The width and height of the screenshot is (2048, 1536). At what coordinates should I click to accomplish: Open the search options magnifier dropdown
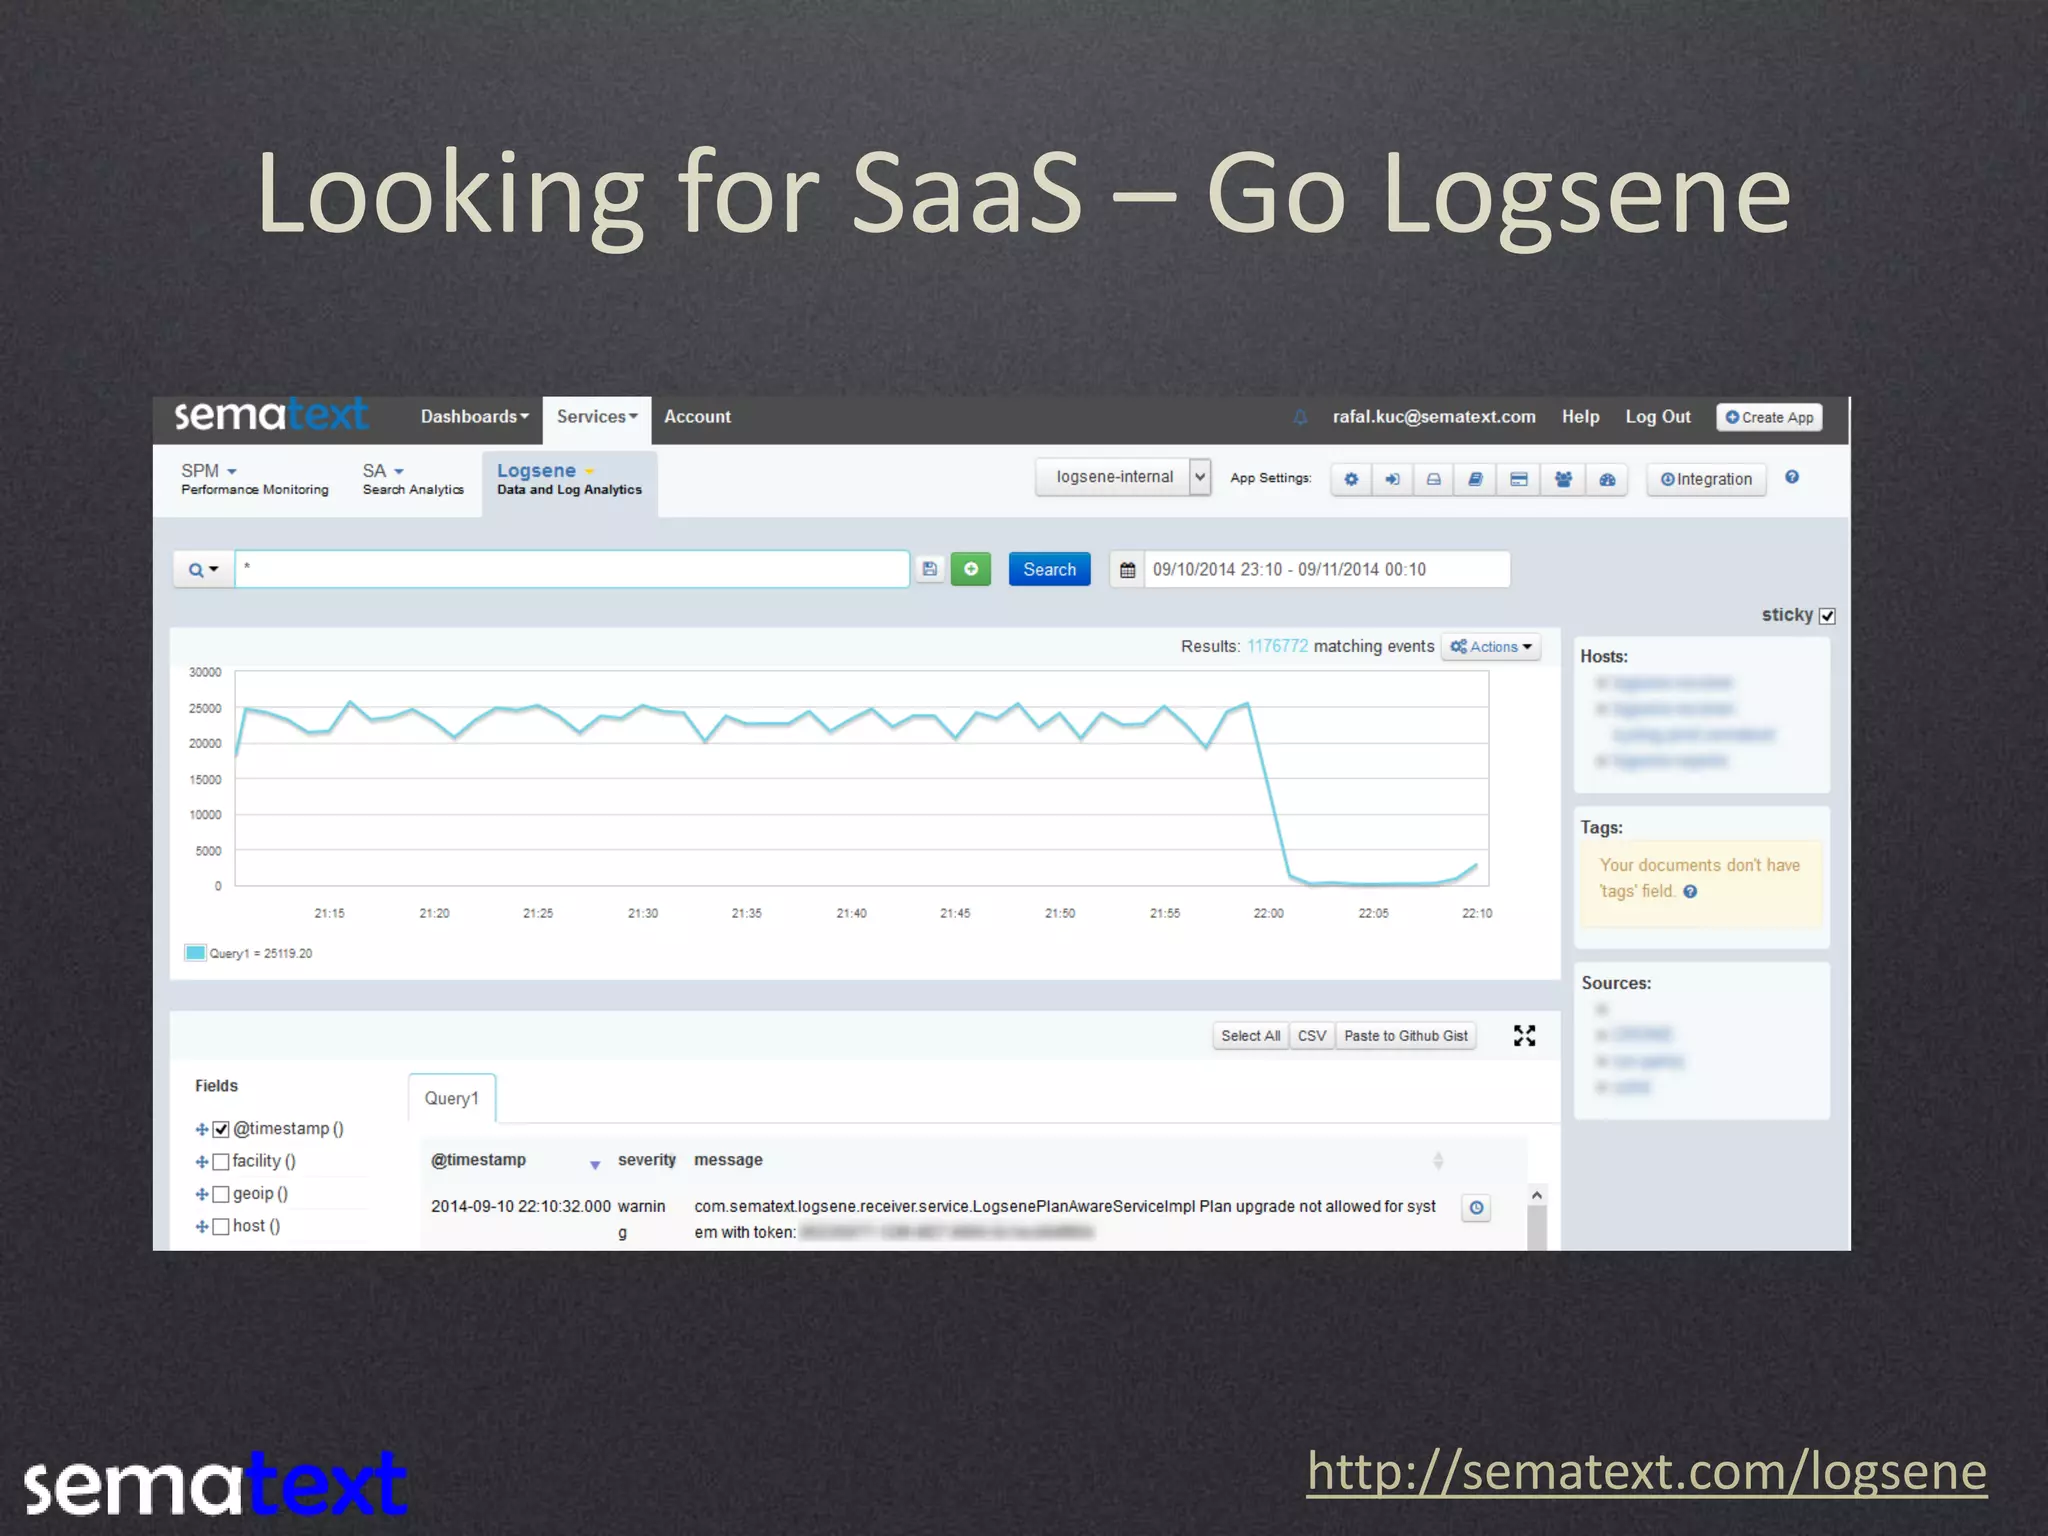203,570
